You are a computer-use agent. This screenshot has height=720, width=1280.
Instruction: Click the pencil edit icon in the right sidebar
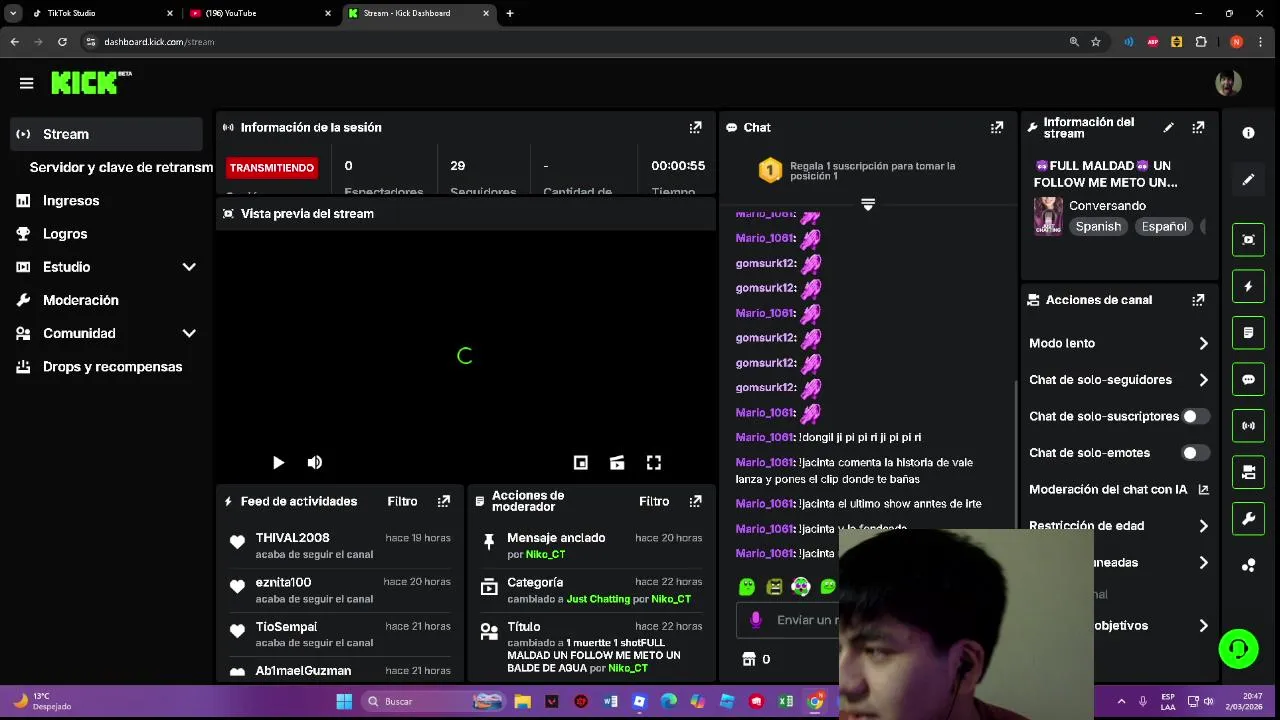pyautogui.click(x=1248, y=180)
